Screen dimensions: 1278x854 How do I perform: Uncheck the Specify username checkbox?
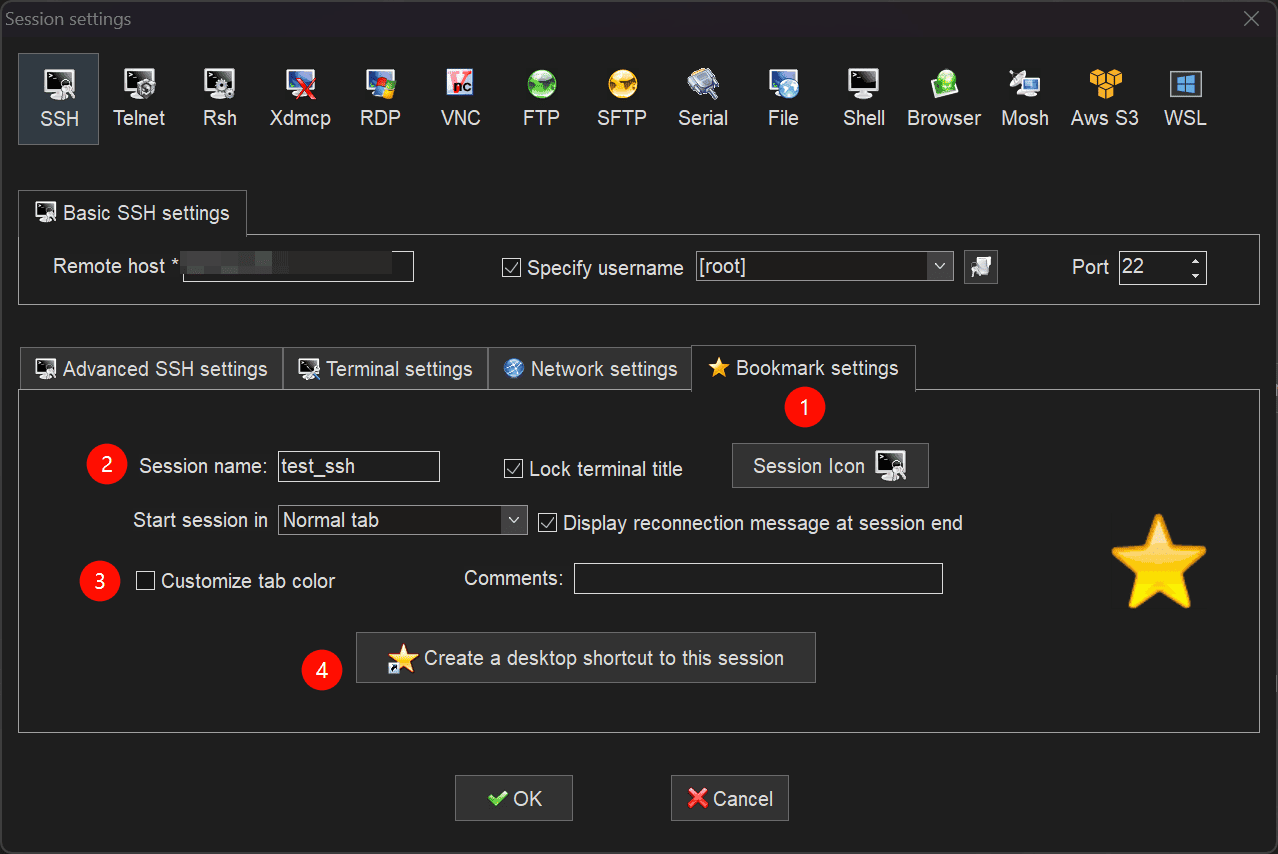tap(511, 268)
